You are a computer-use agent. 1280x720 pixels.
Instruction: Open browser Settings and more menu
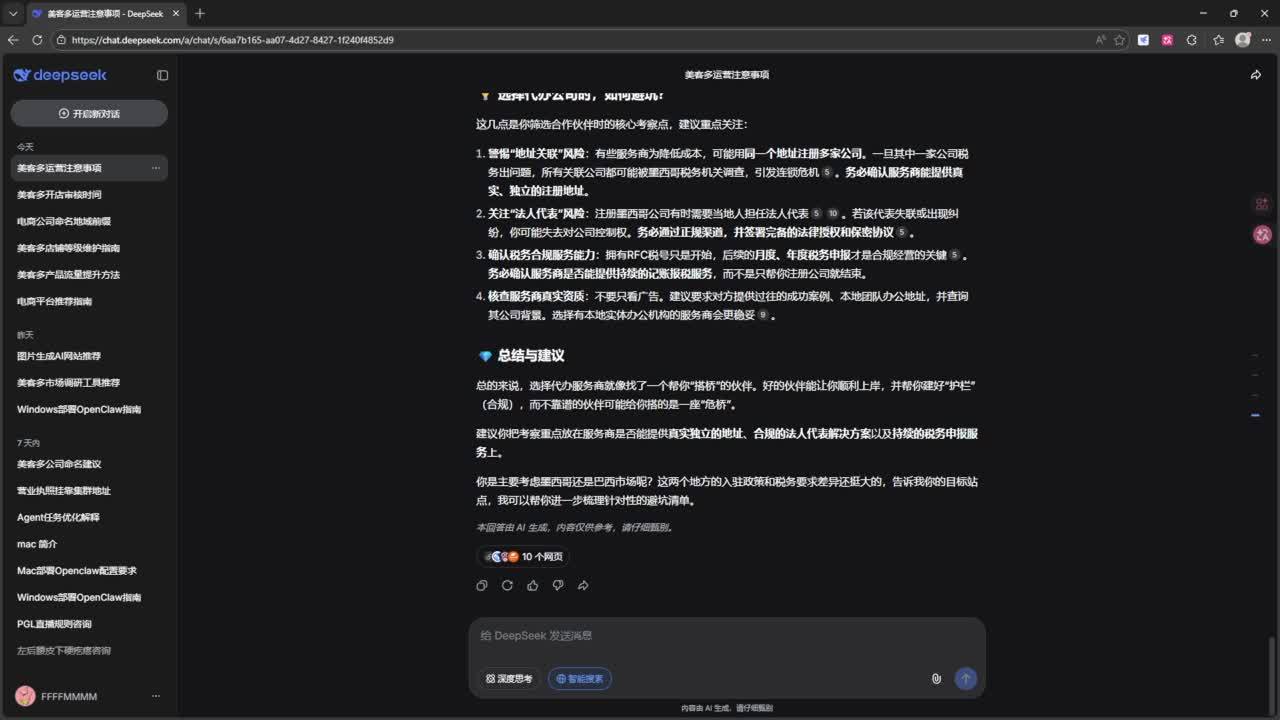coord(1266,40)
